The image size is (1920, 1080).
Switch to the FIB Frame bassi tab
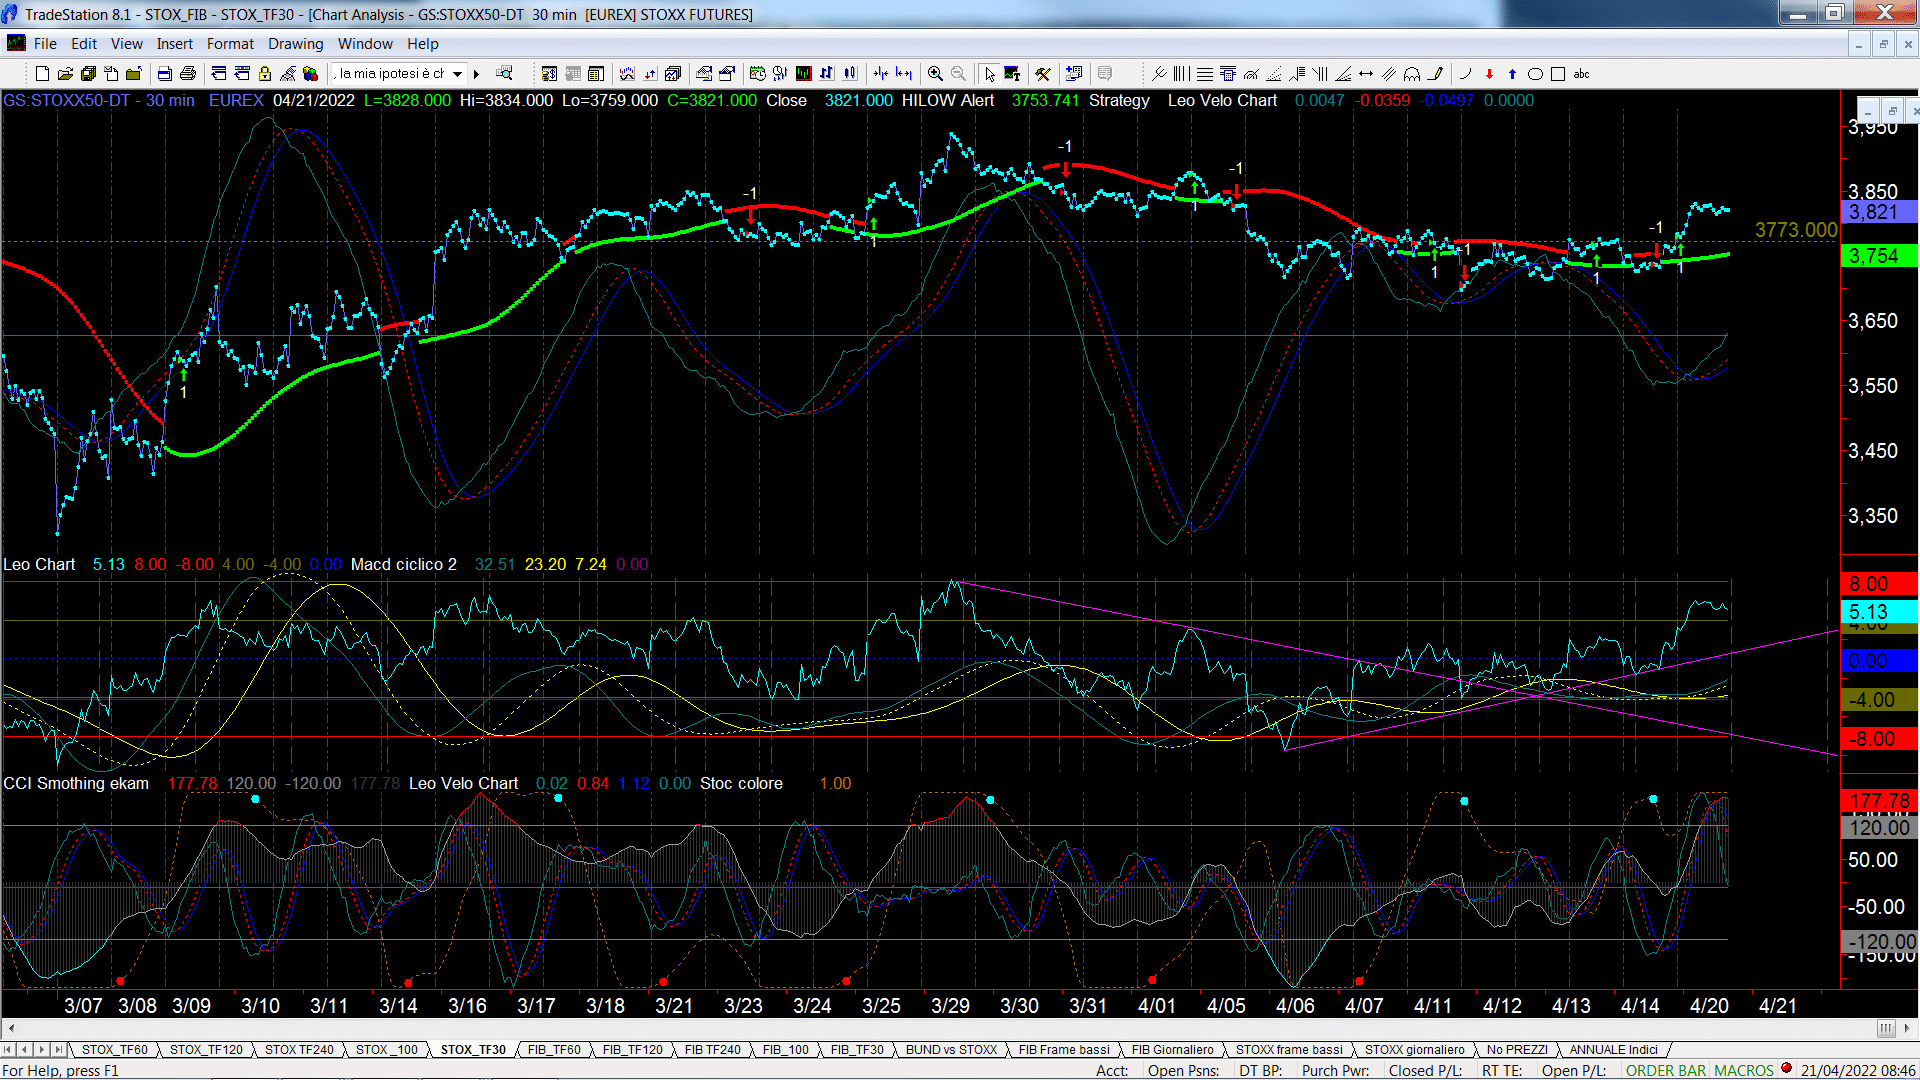click(x=1064, y=1050)
